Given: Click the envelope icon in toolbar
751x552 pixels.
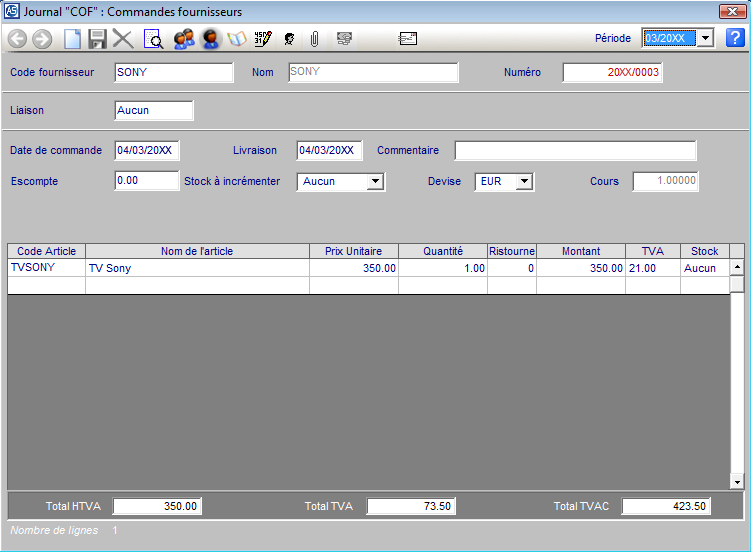Looking at the screenshot, I should click(408, 39).
